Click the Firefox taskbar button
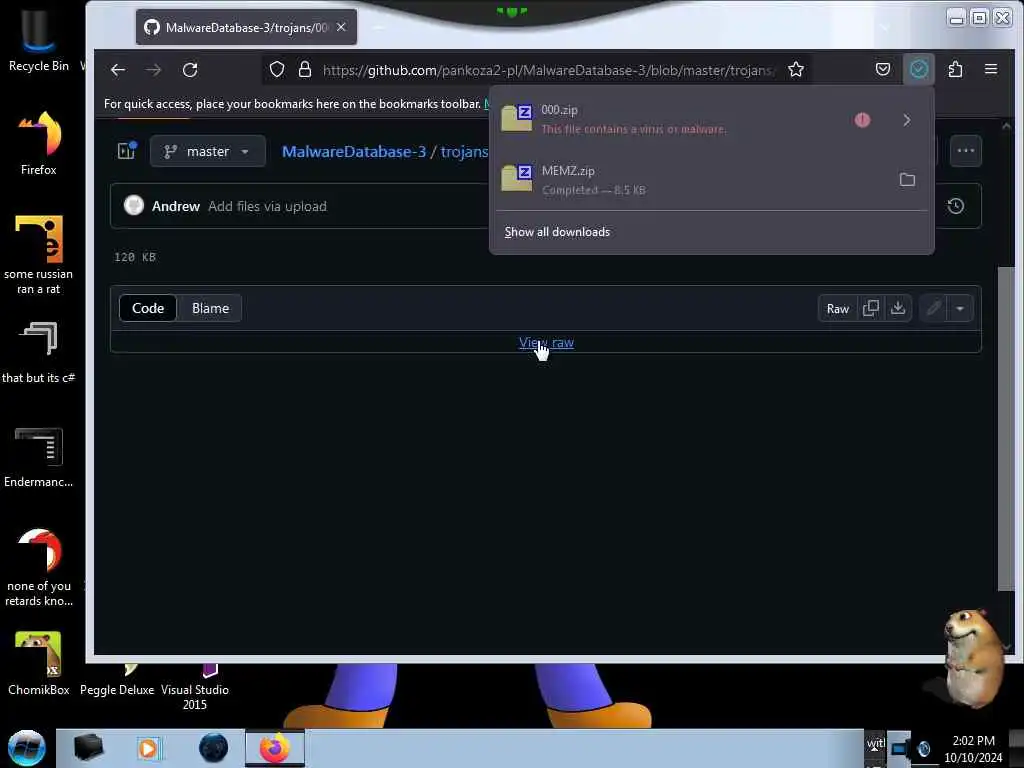Viewport: 1024px width, 768px height. (275, 748)
